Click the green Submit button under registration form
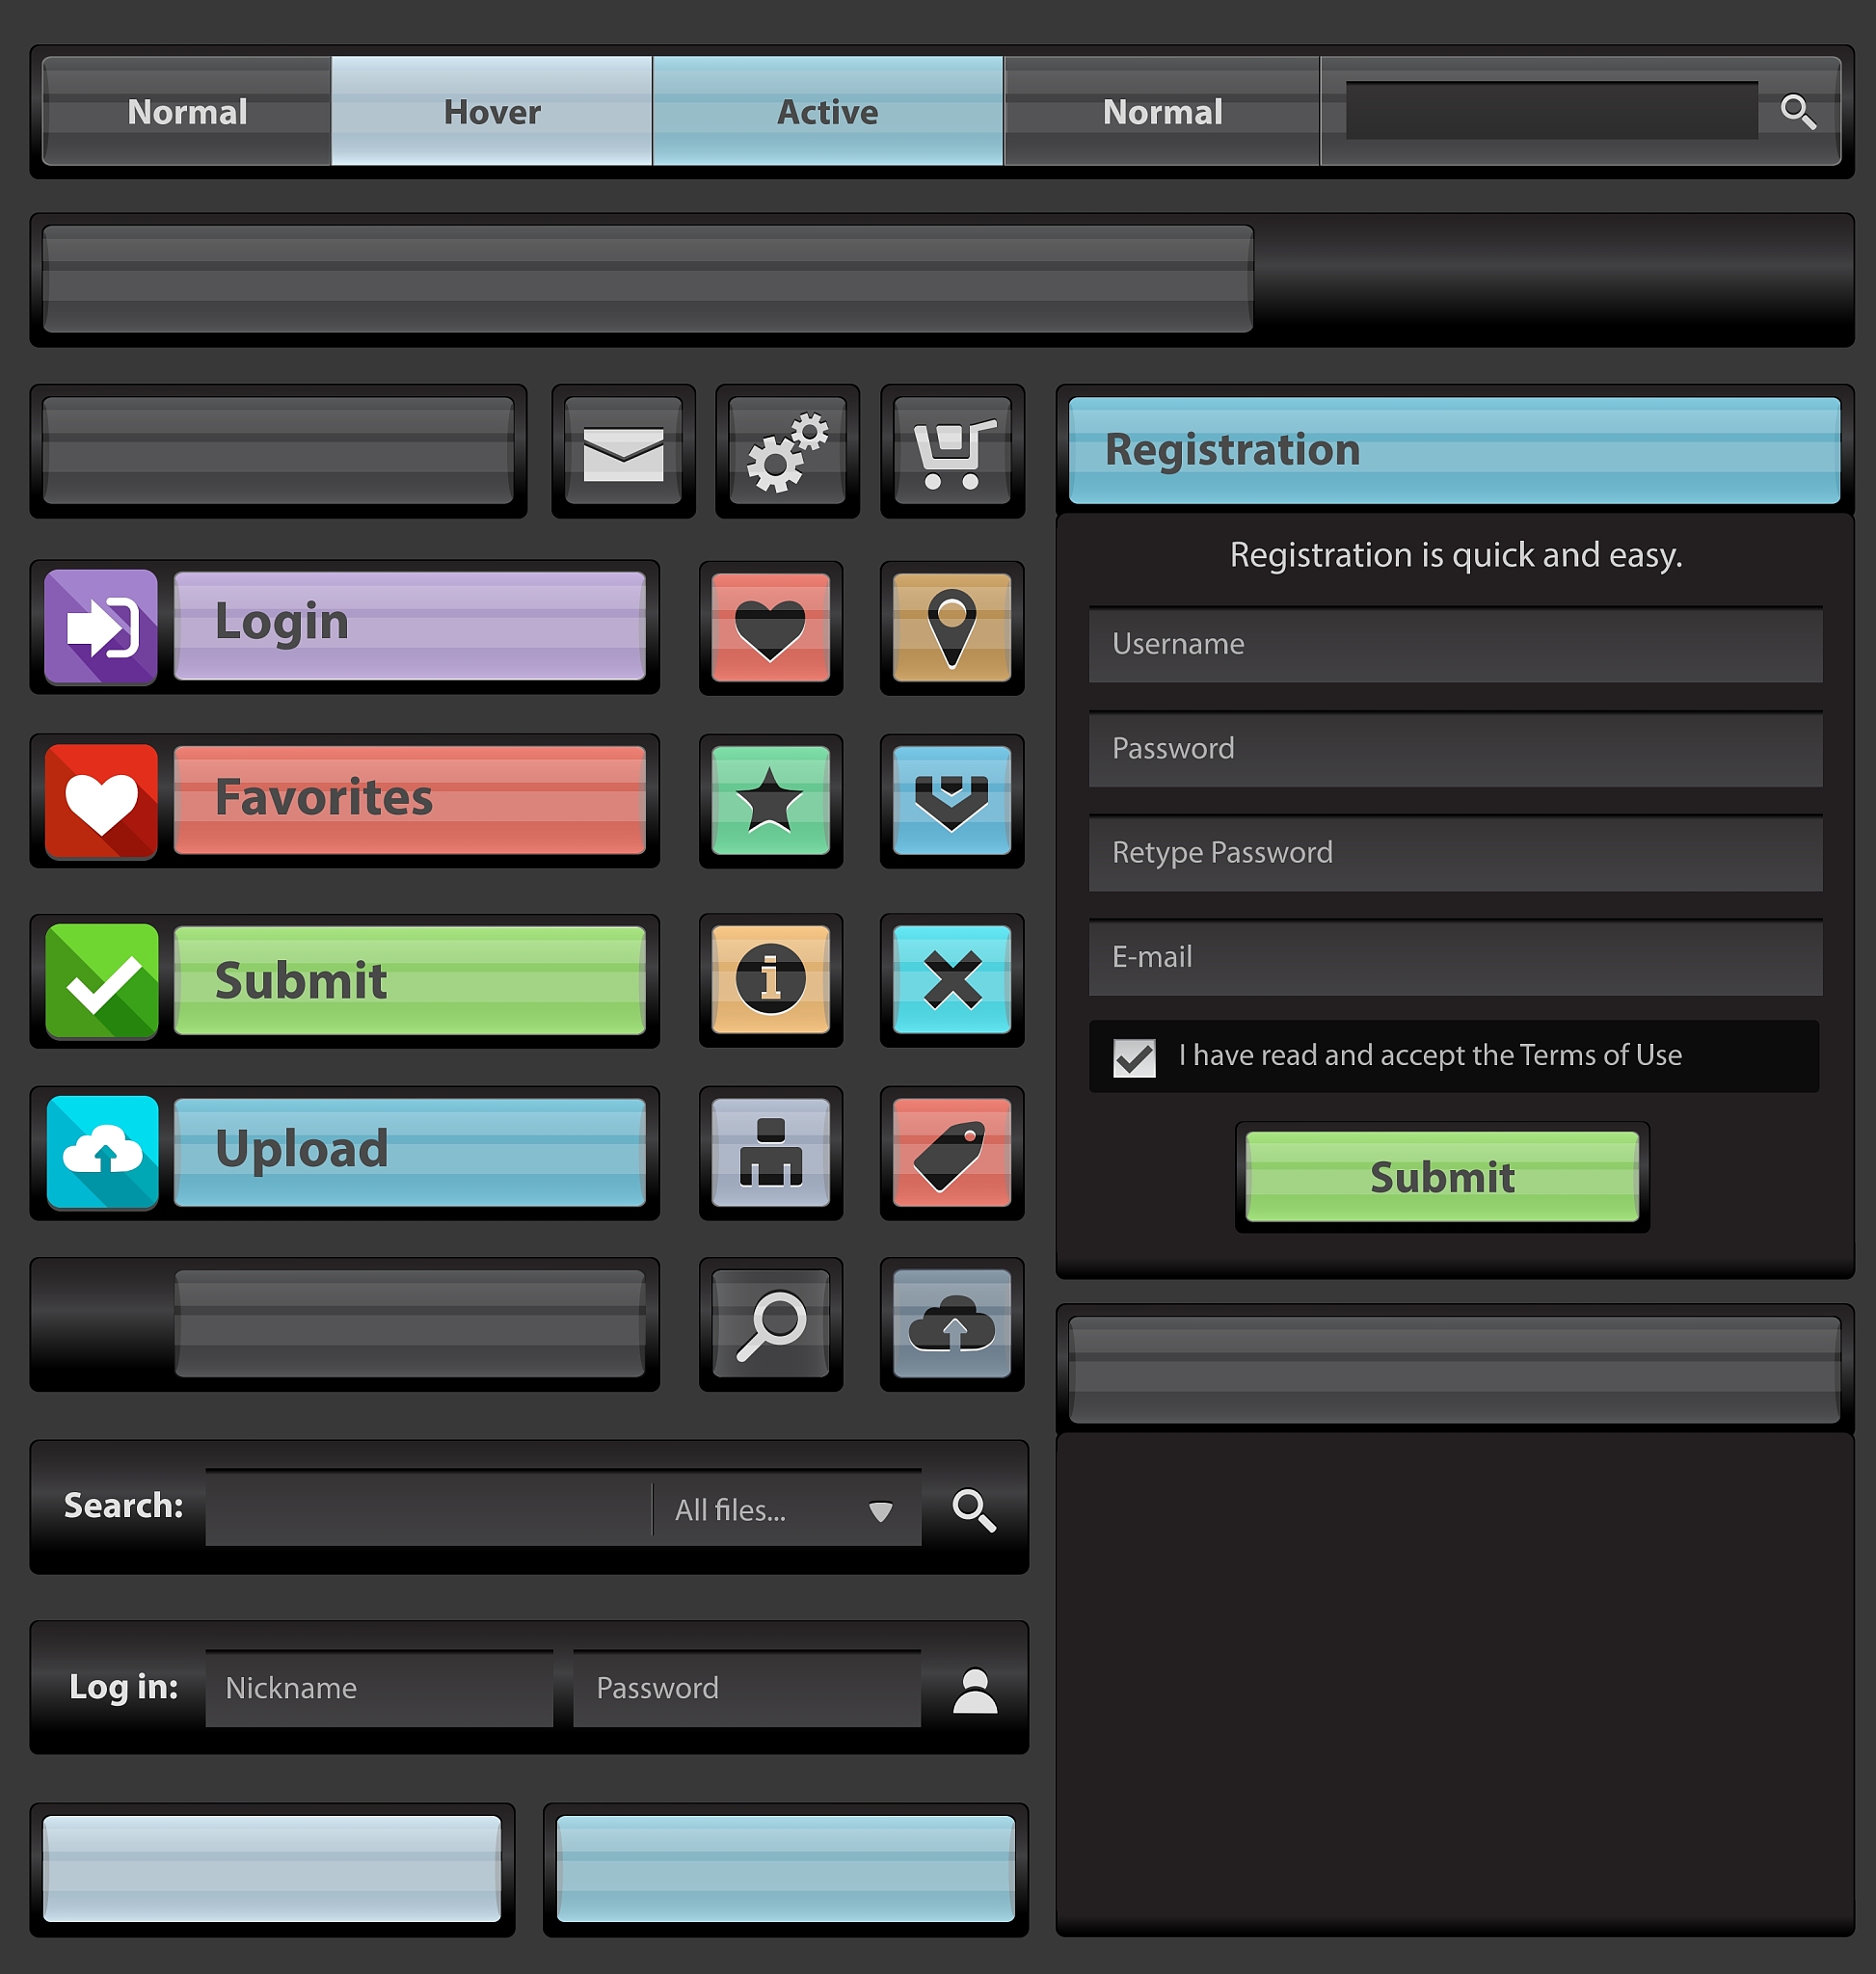The image size is (1876, 1974). point(1442,1177)
